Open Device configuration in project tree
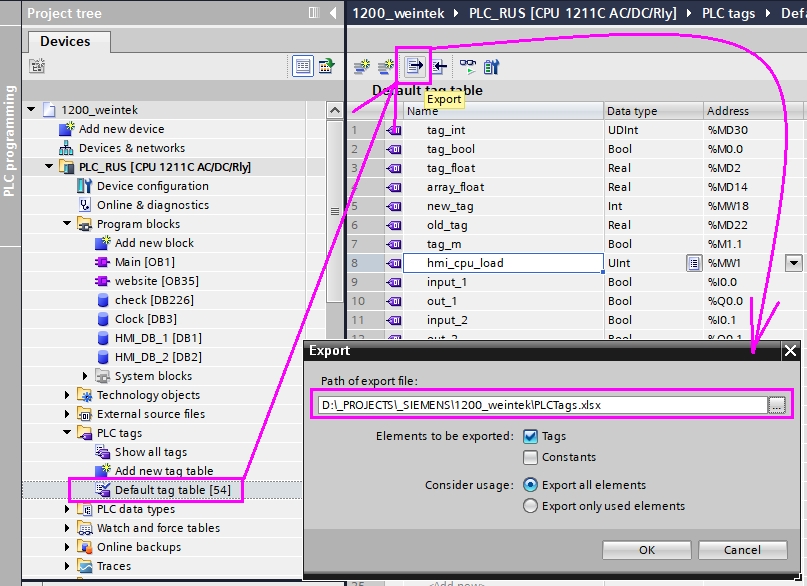 pyautogui.click(x=153, y=186)
